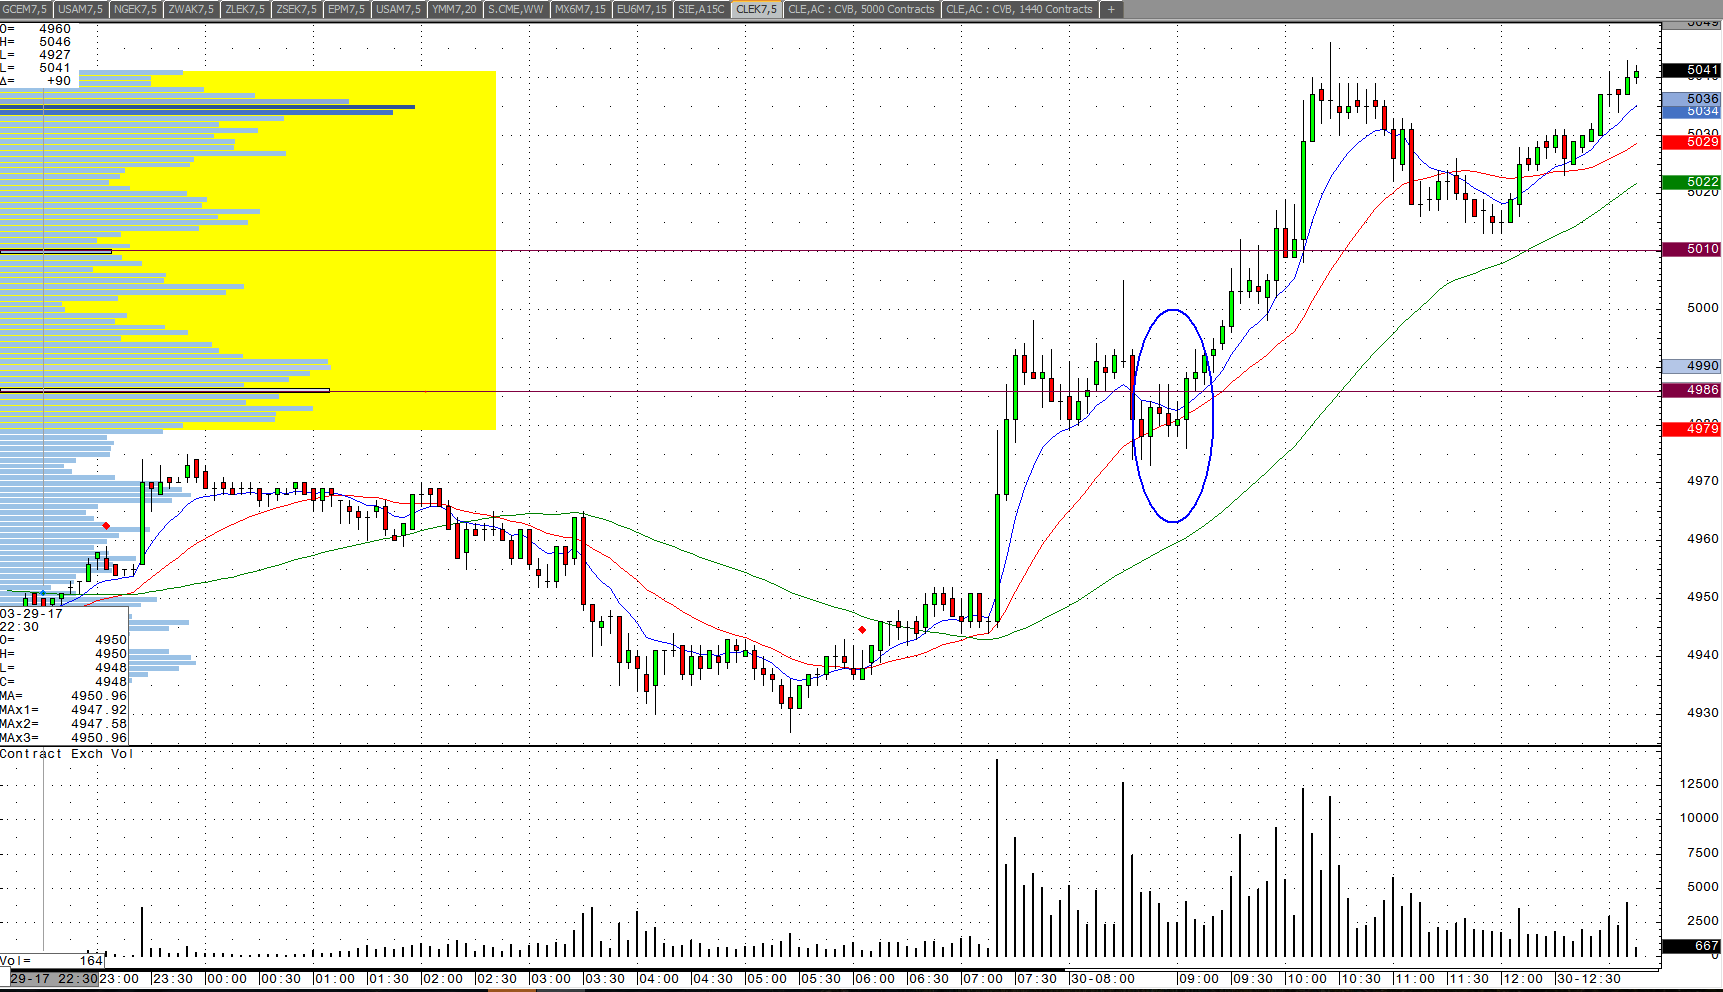Screen dimensions: 1723x992
Task: Open the ZSEK7,5 tab
Action: (297, 9)
